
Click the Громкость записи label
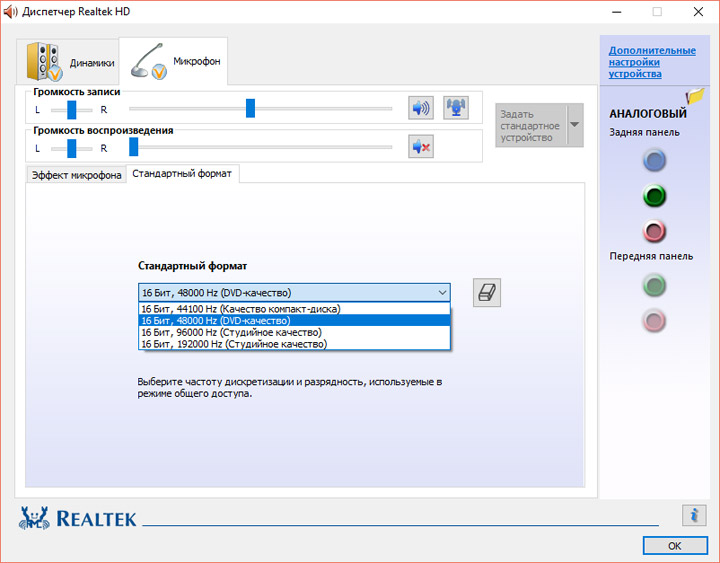tap(77, 91)
